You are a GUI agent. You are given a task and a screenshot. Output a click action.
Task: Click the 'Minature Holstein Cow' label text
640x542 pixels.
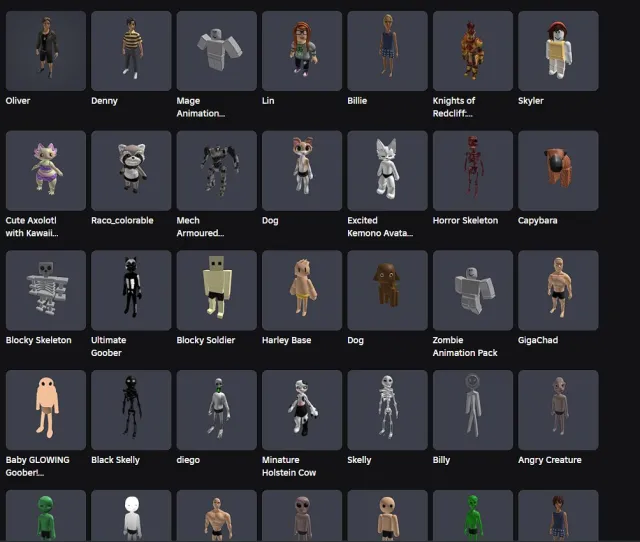[x=289, y=466]
